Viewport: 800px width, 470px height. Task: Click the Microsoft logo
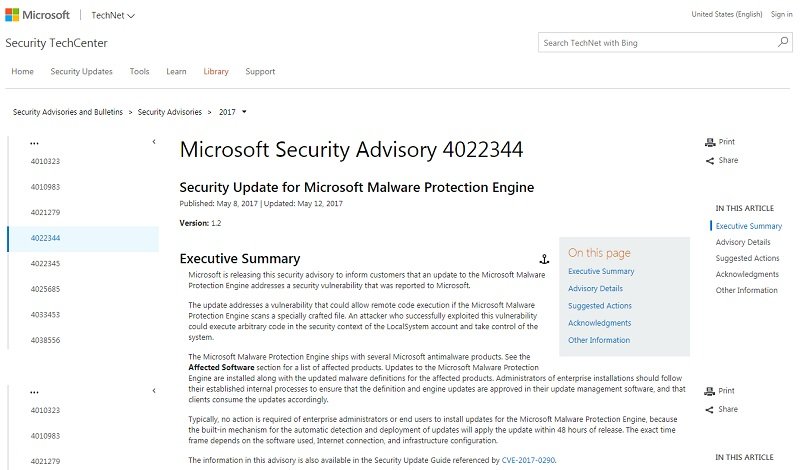[37, 15]
